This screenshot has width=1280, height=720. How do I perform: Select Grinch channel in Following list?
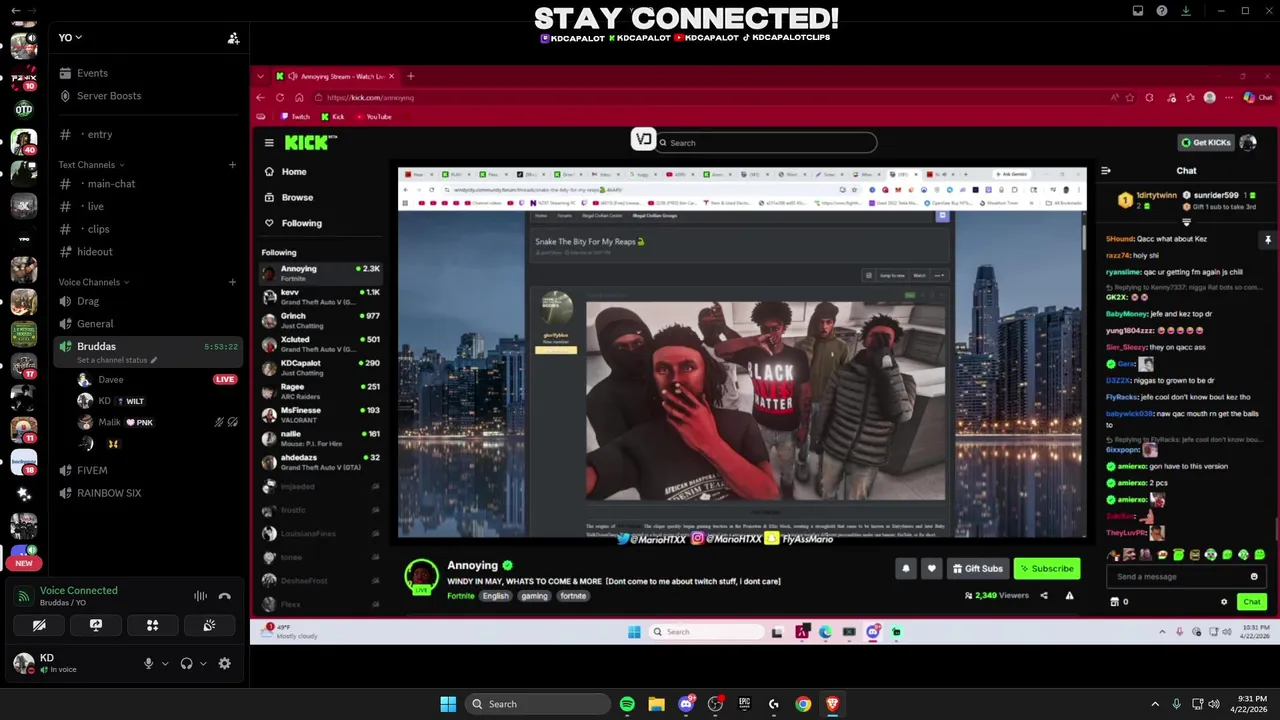coord(320,320)
